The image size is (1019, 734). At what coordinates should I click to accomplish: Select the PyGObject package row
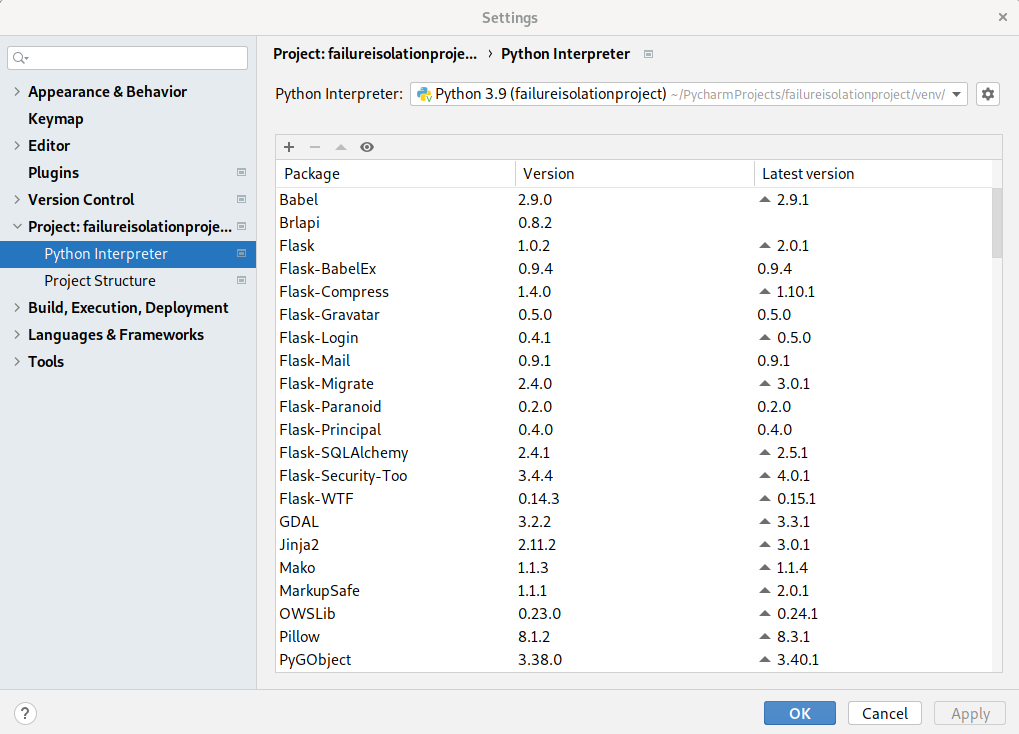pyautogui.click(x=634, y=660)
